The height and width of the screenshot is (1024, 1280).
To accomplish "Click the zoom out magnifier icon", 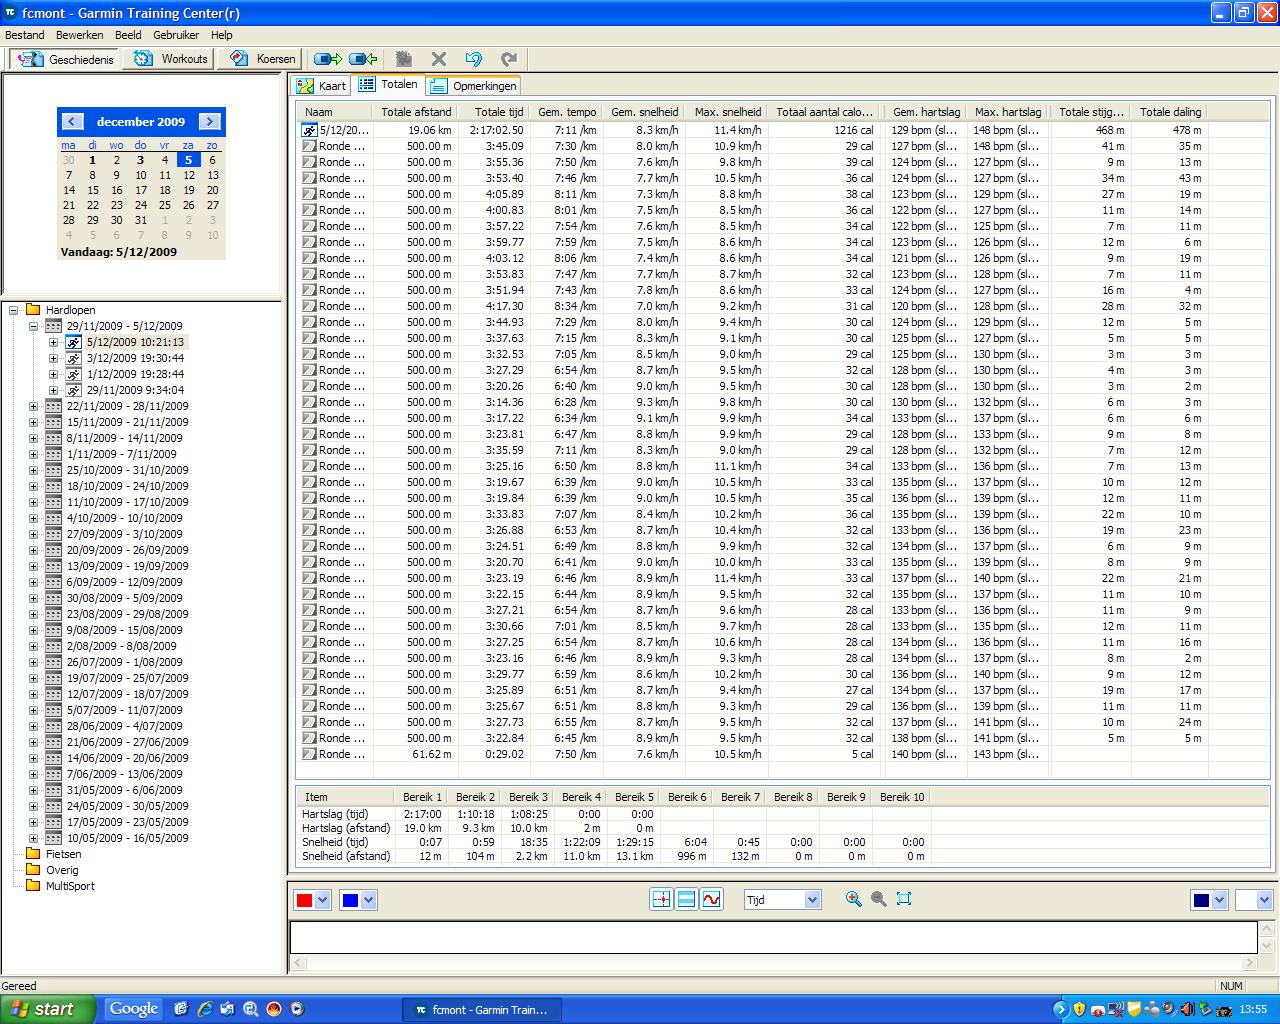I will (879, 899).
